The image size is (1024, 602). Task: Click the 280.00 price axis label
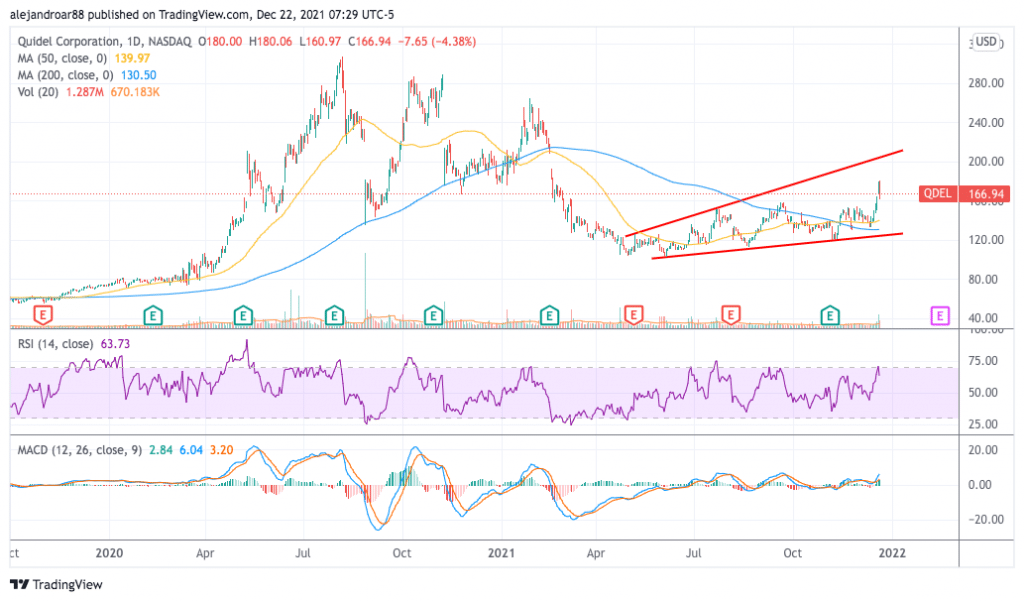click(x=986, y=83)
